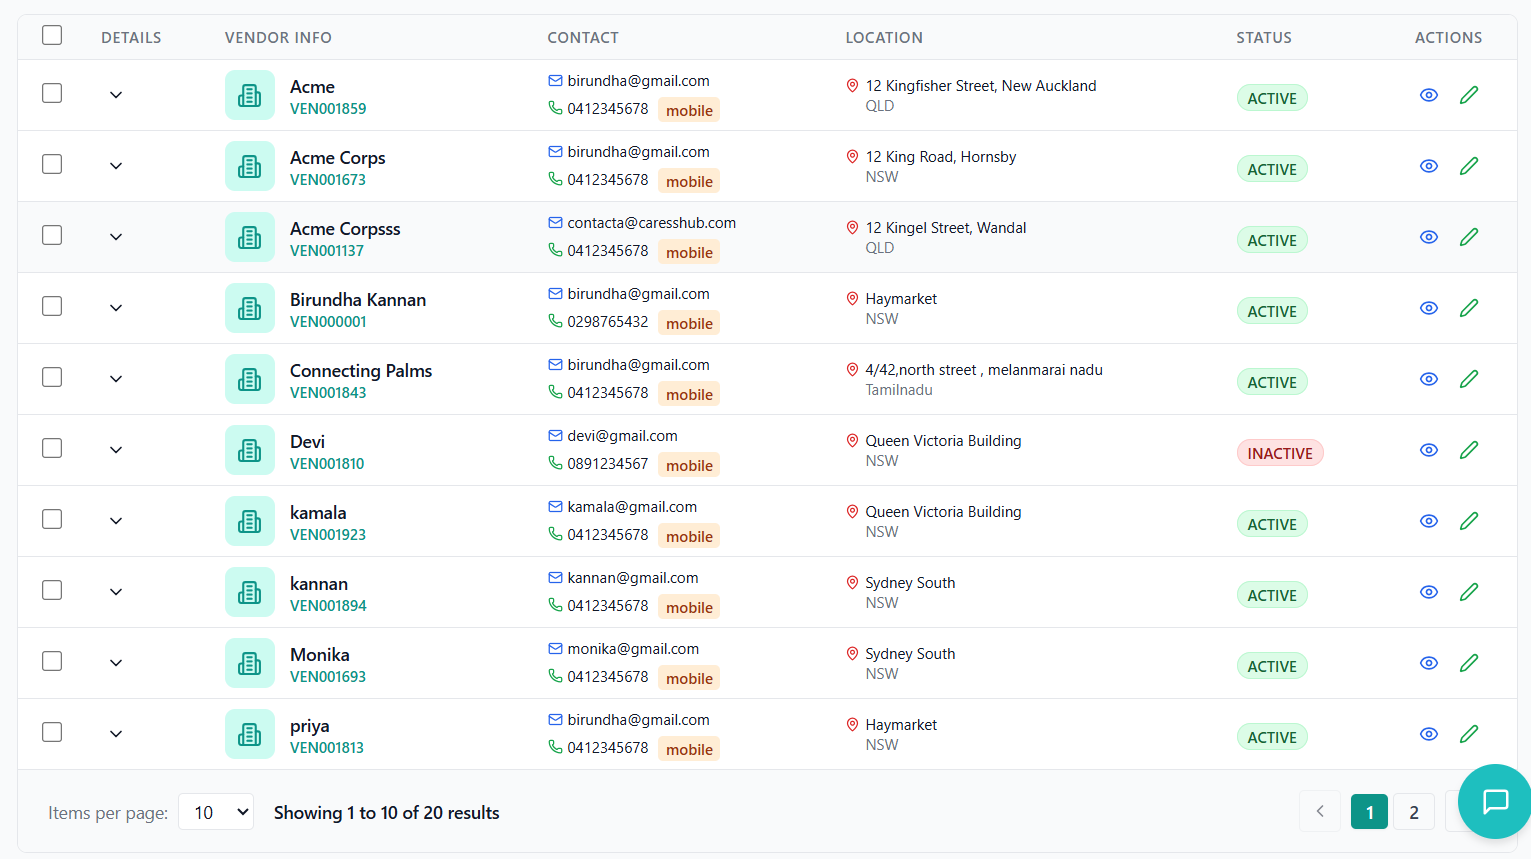Screen dimensions: 1531x859
Task: Check the Connecting Palms row checkbox
Action: [x=51, y=377]
